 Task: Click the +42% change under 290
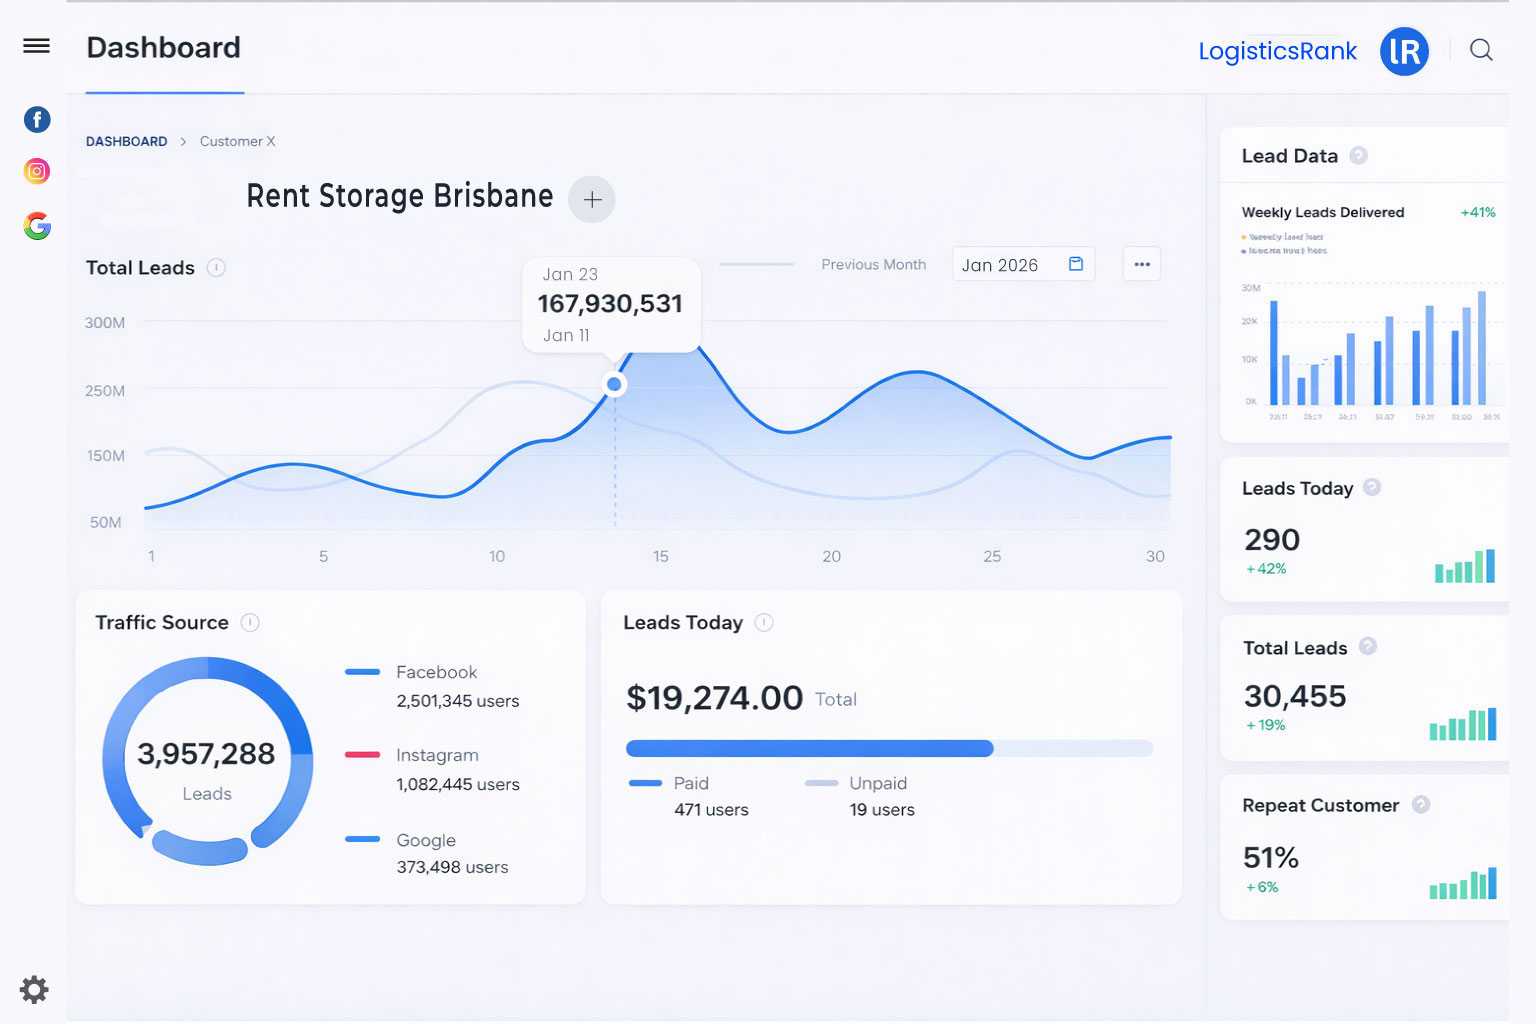pos(1266,569)
